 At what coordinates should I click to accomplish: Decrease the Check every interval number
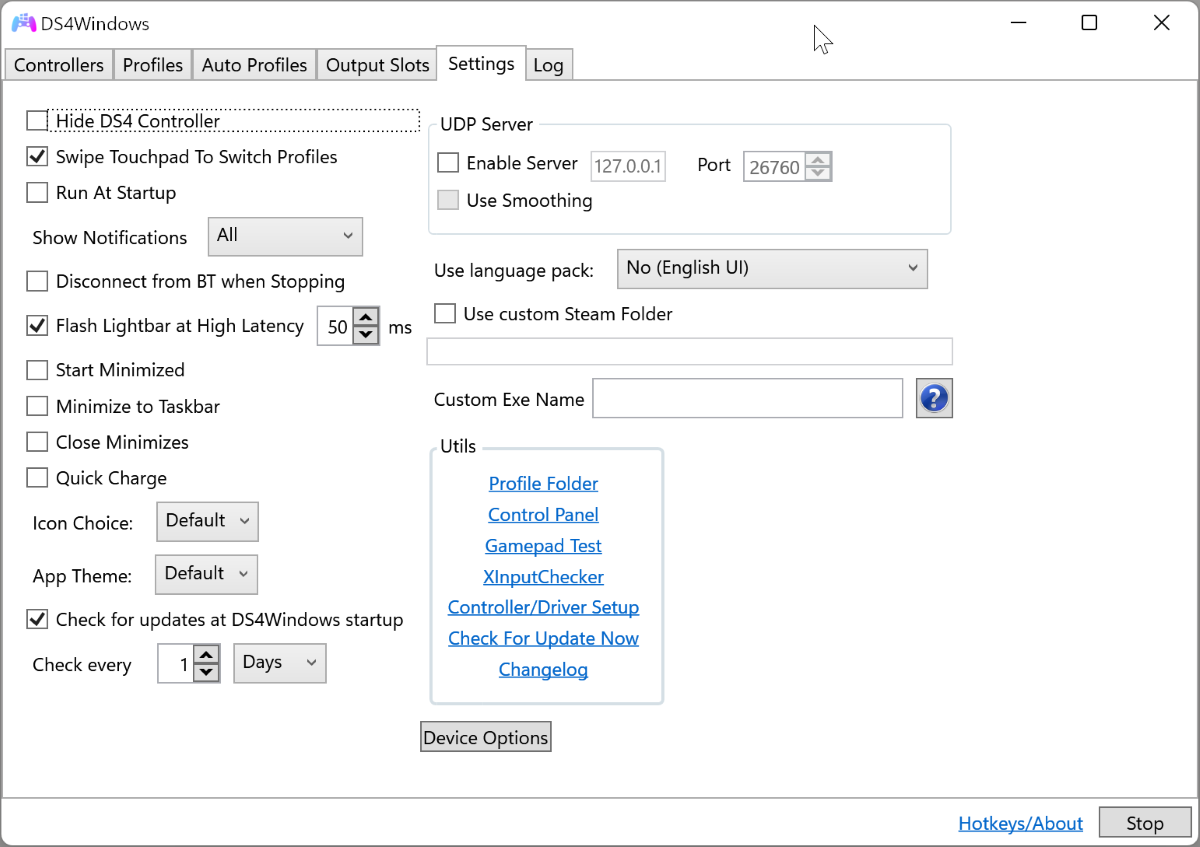pos(206,672)
